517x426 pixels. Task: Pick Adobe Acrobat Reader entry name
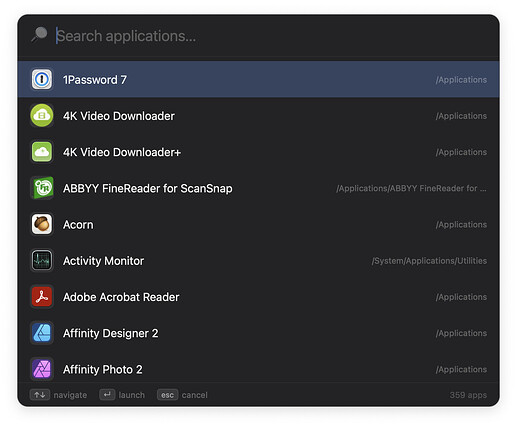point(121,297)
